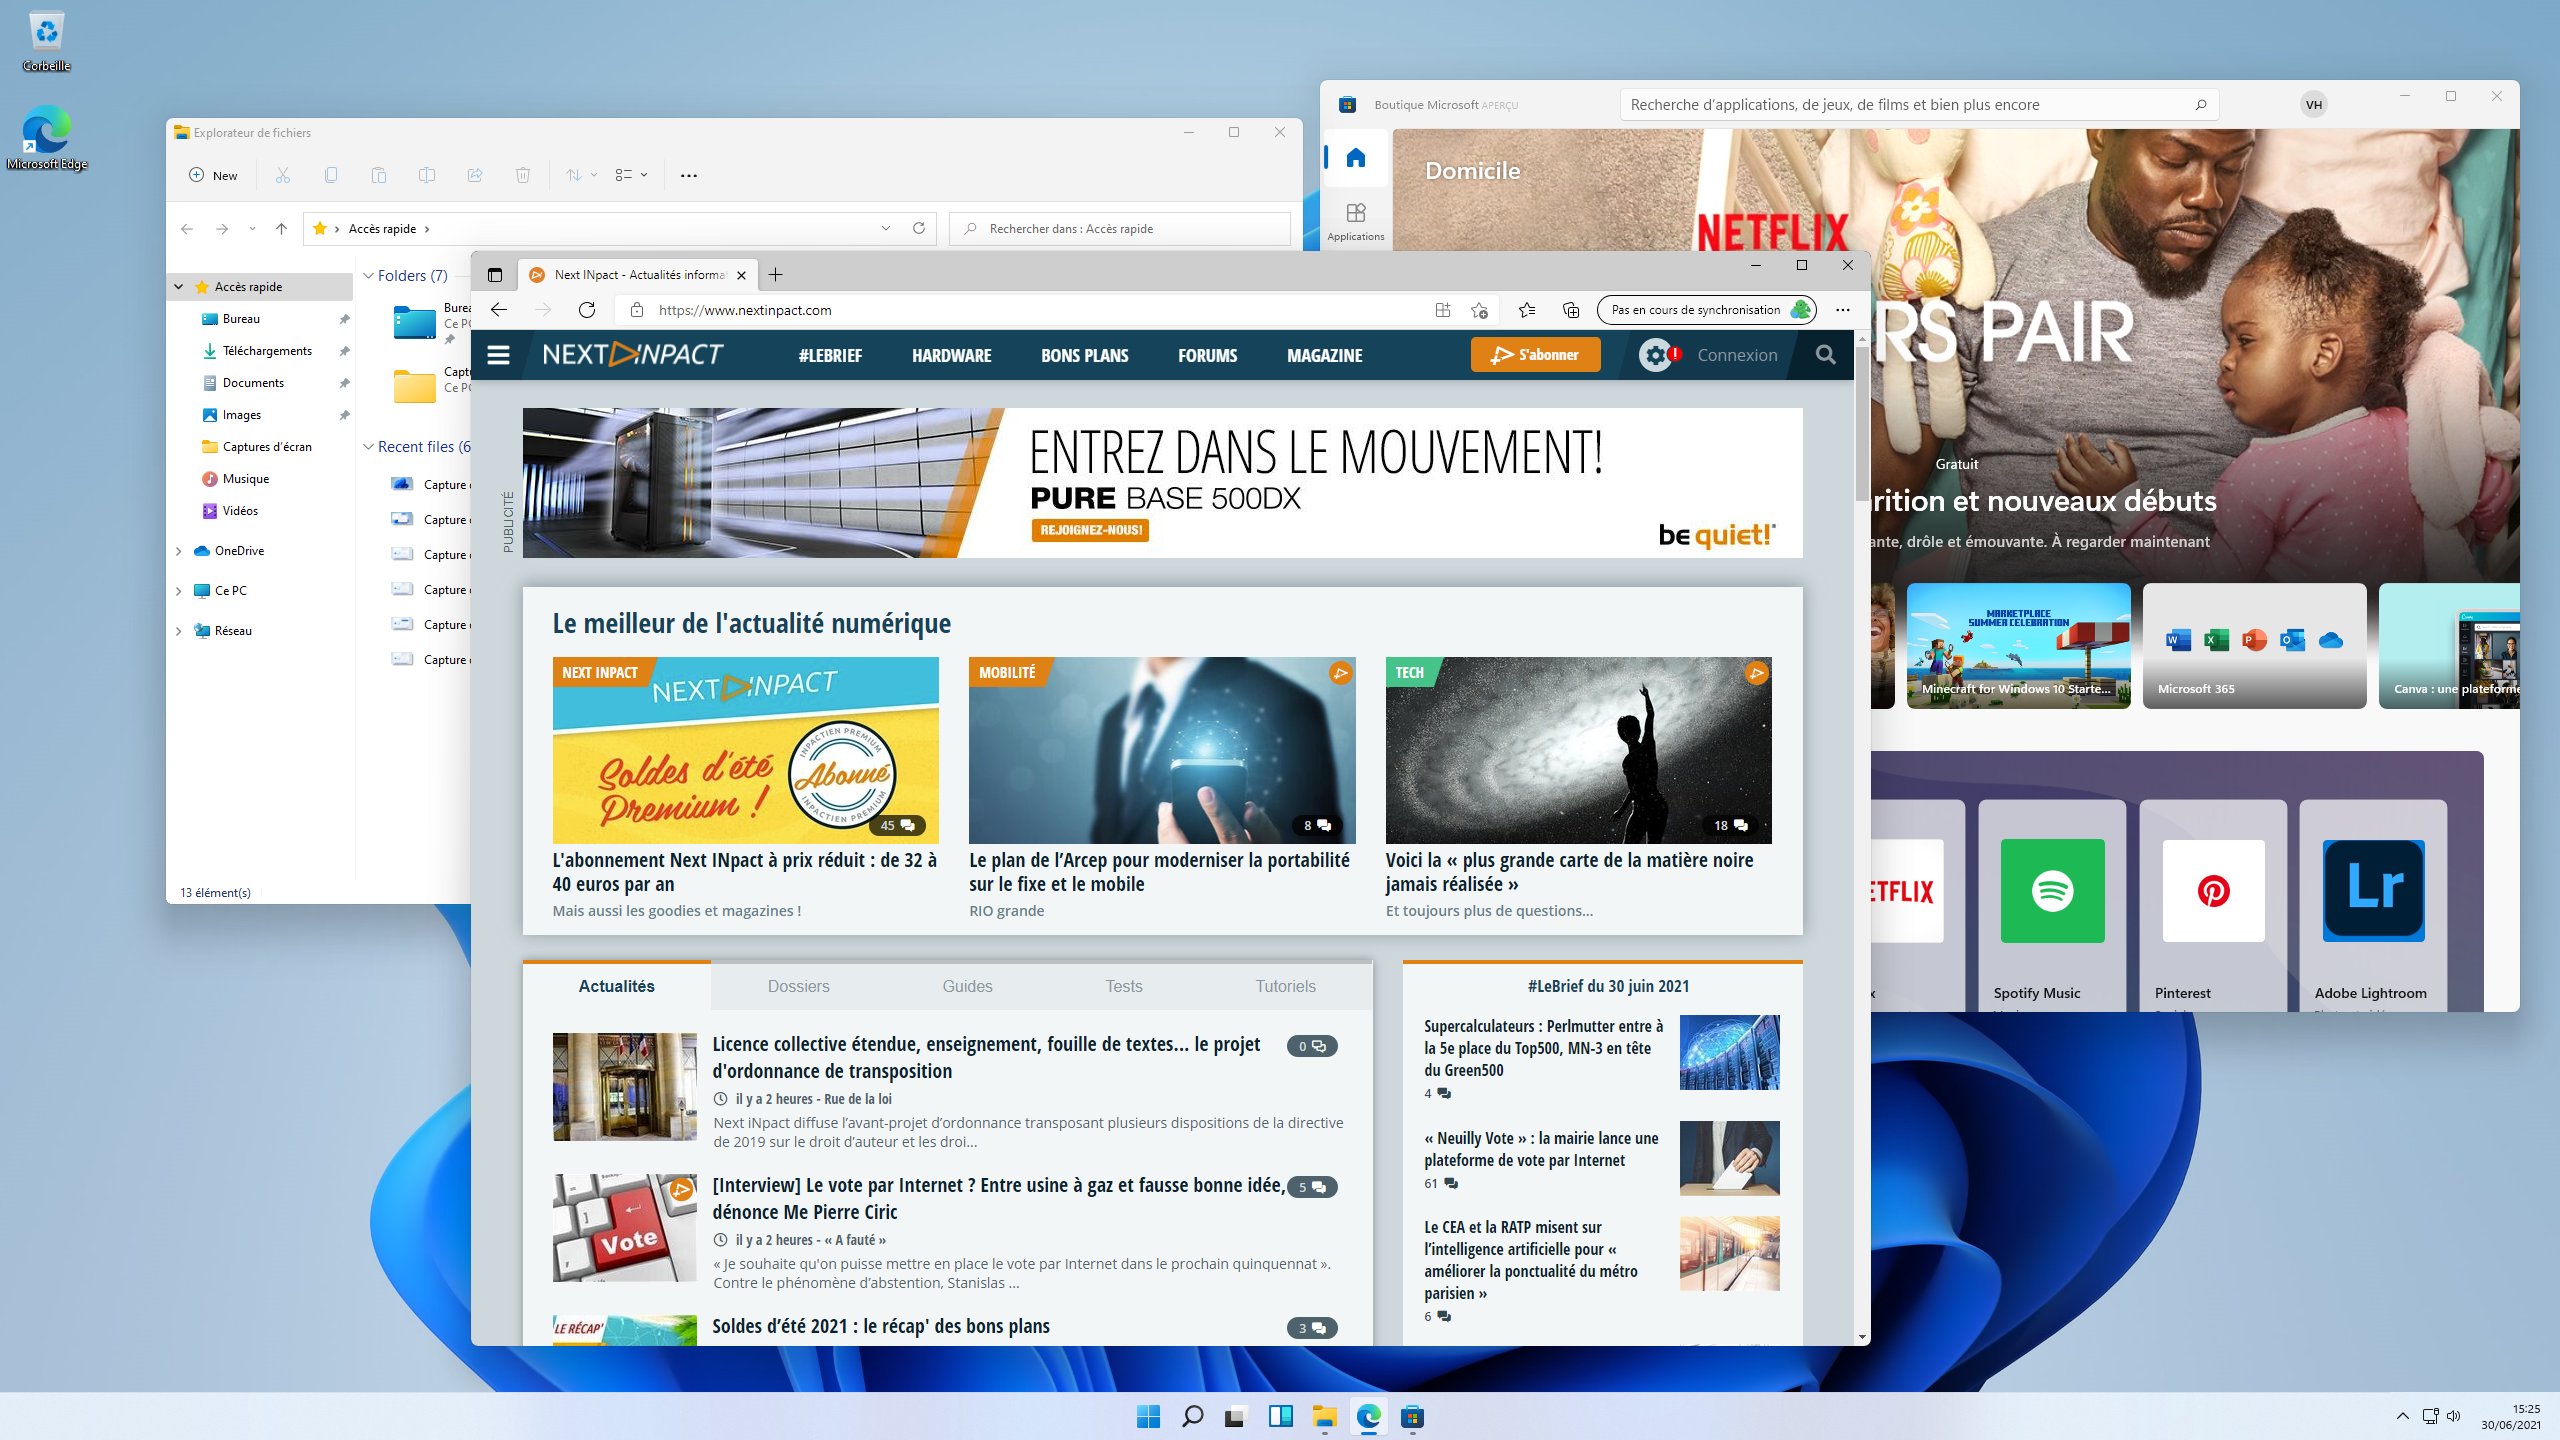
Task: Open the HARDWARE menu item
Action: click(951, 355)
